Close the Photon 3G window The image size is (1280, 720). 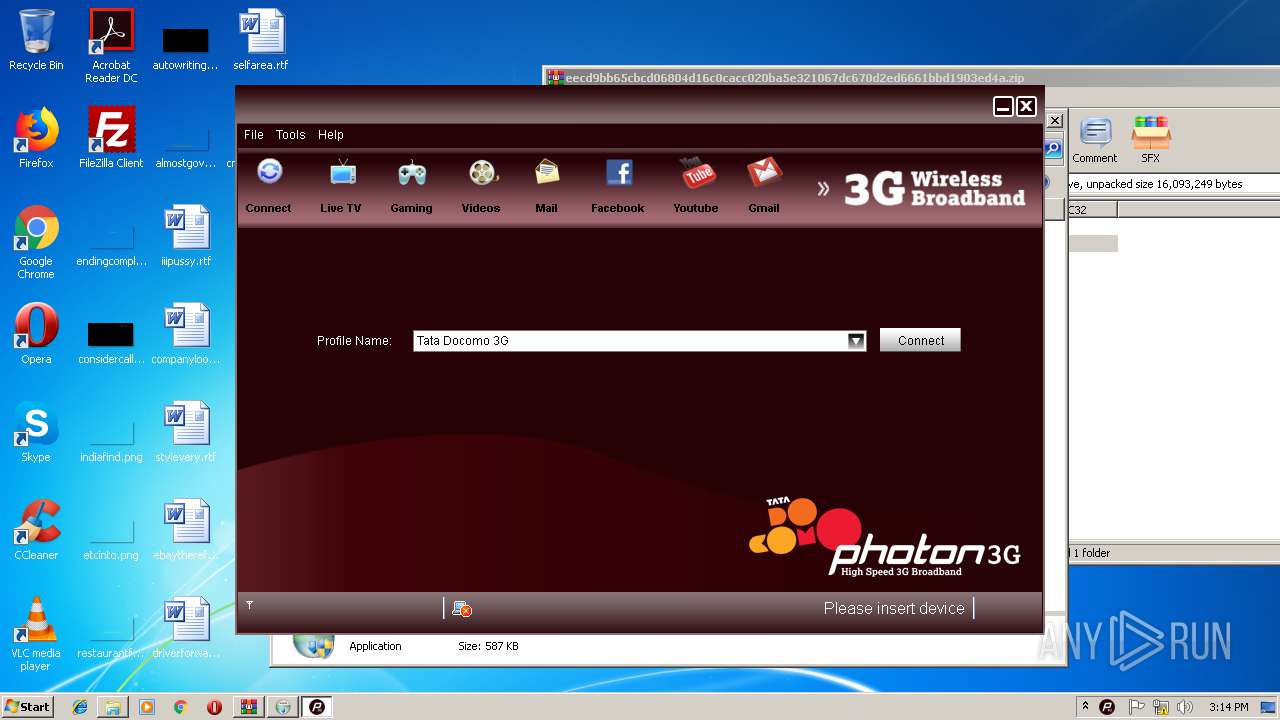[1027, 107]
